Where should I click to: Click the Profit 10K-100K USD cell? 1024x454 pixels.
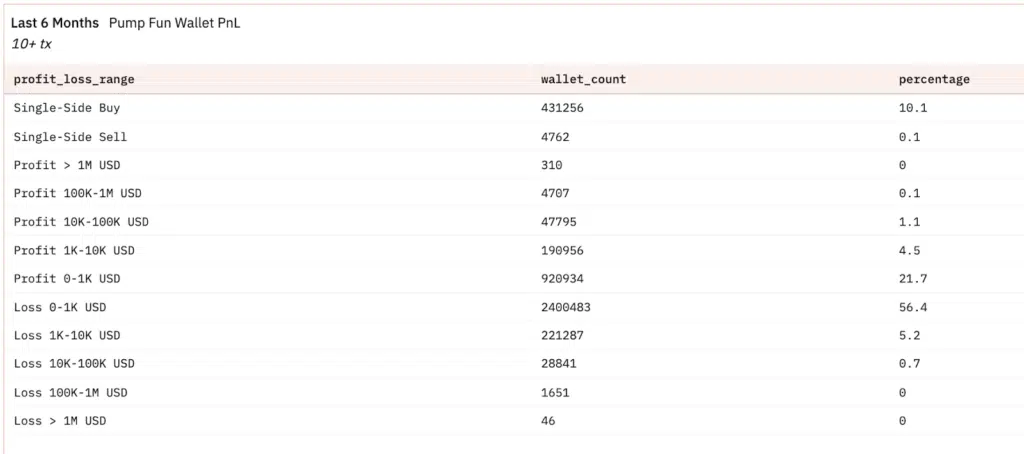pyautogui.click(x=81, y=222)
